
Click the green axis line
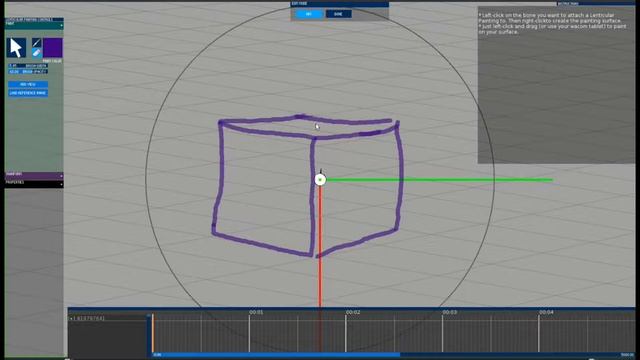(x=439, y=180)
